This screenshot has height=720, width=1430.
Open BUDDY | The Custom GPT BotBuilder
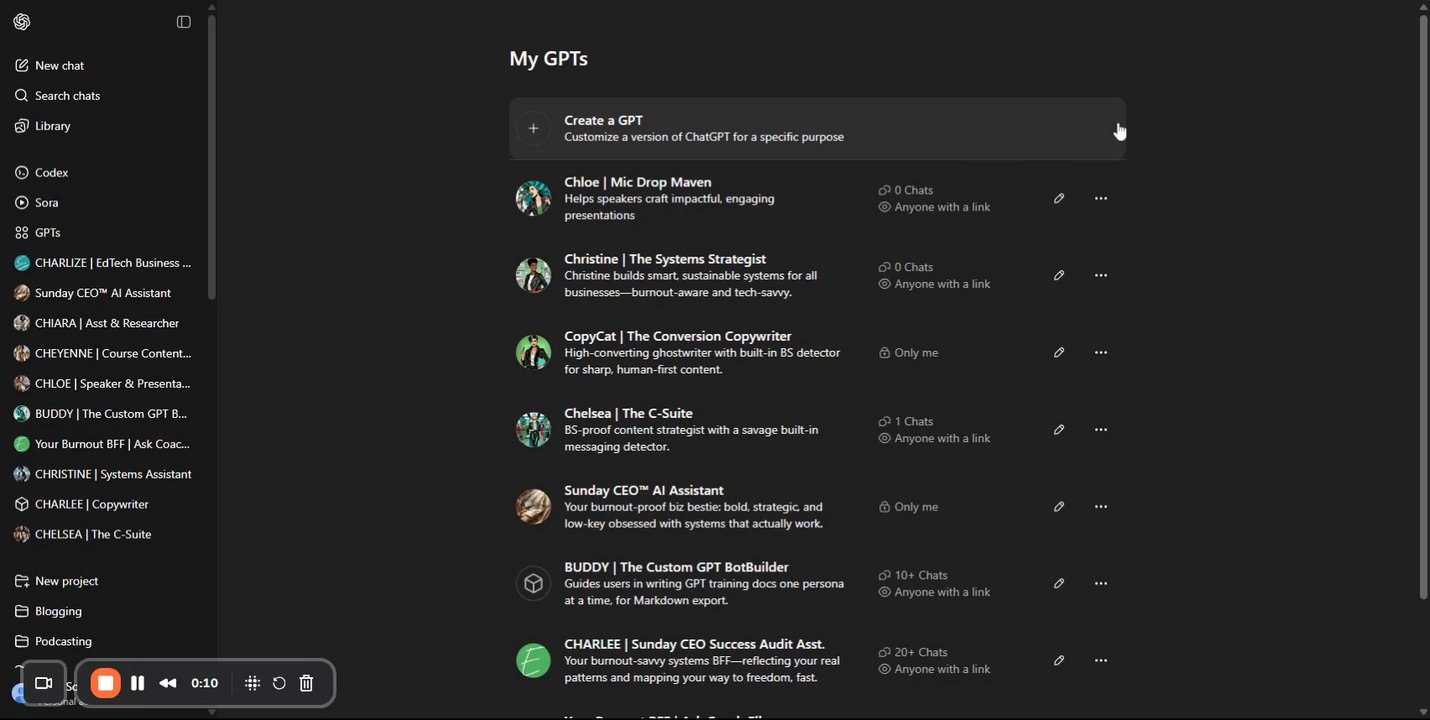(x=676, y=567)
